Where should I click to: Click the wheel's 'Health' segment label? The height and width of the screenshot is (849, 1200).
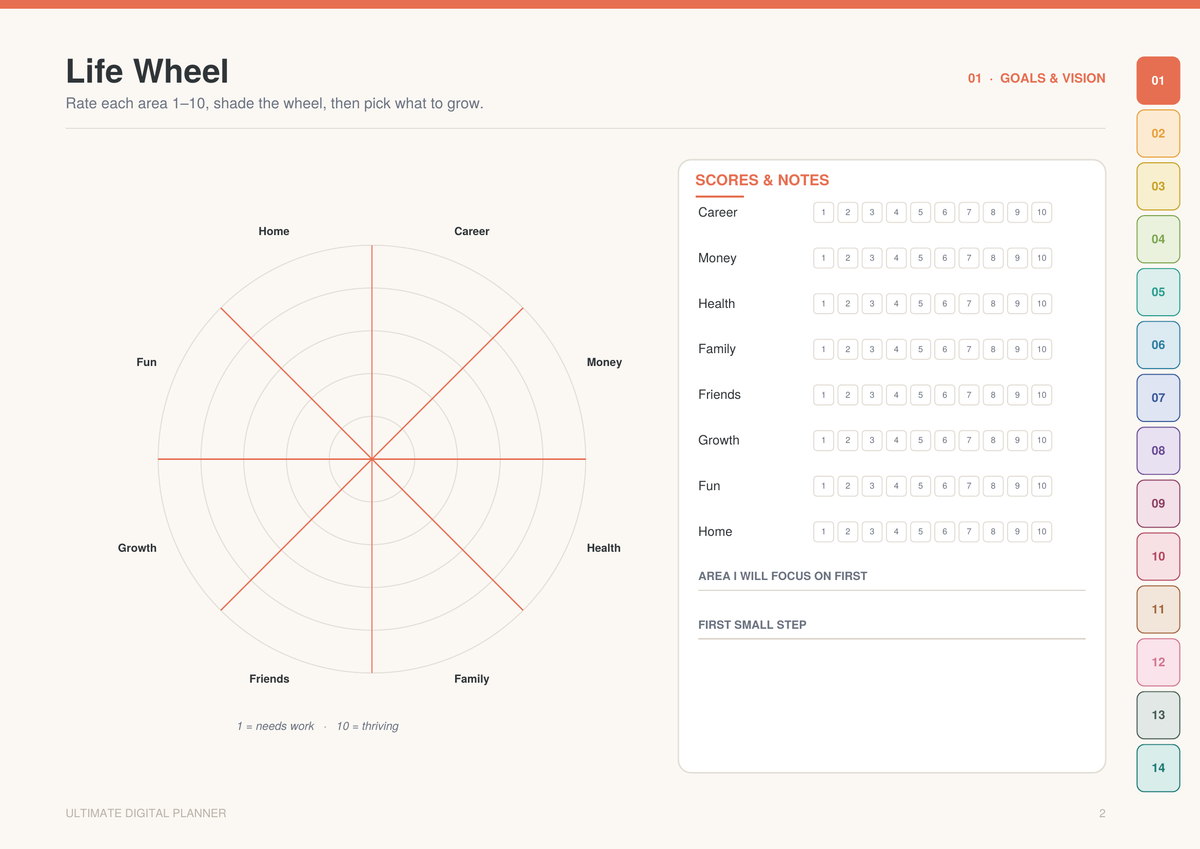click(604, 548)
